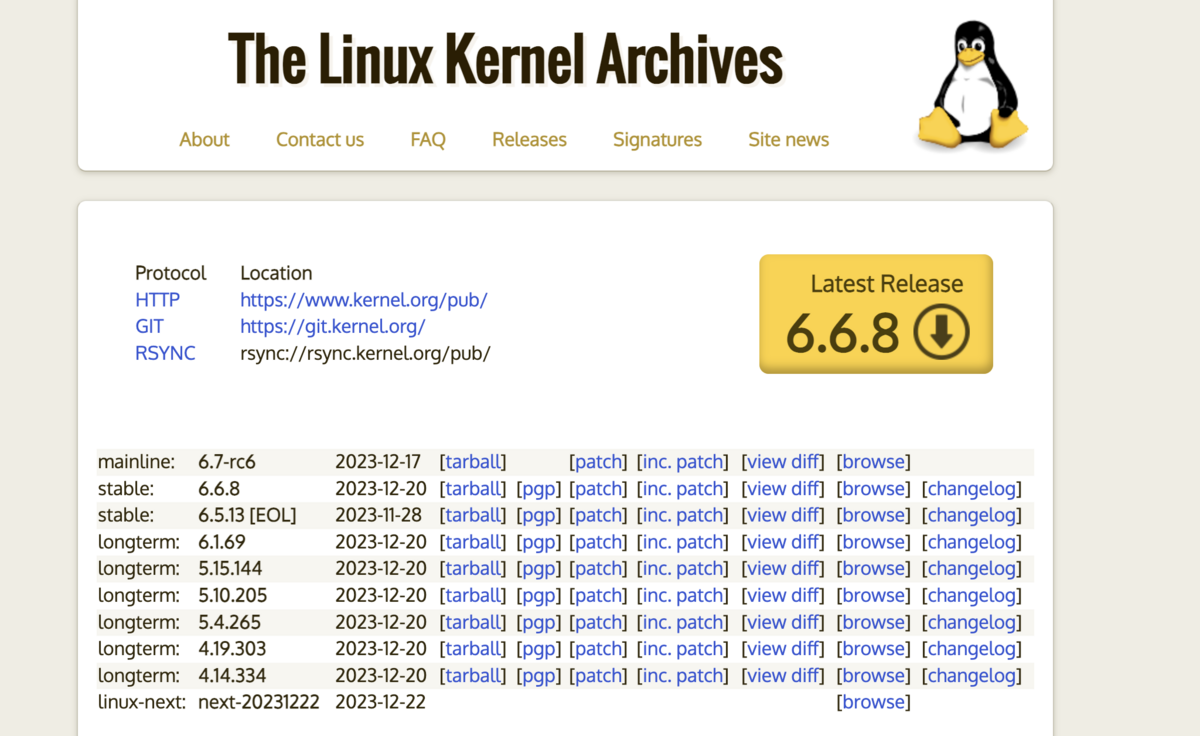Open changelog for longterm 4.14.334
The width and height of the screenshot is (1200, 736).
click(972, 675)
